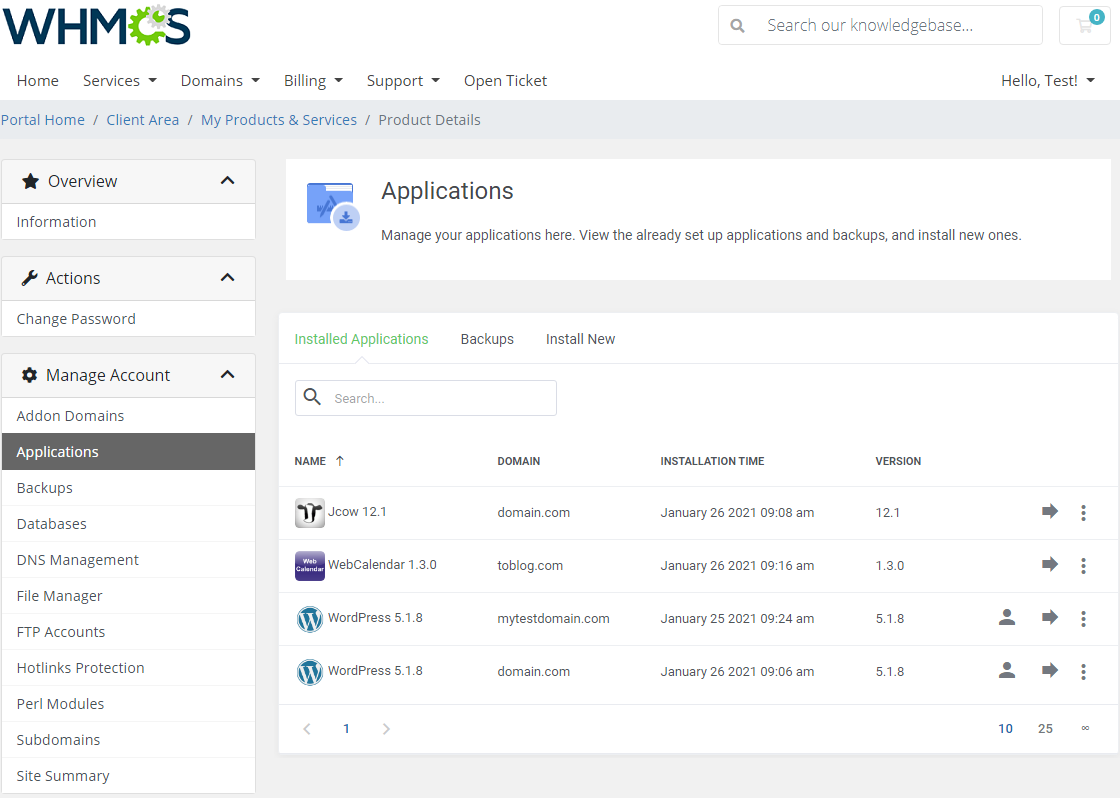Click the WHMCS logo
1120x798 pixels.
pos(96,26)
